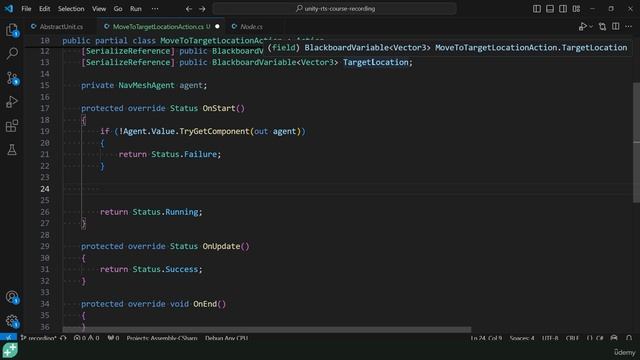The width and height of the screenshot is (640, 360).
Task: Switch to the Node.cs tab
Action: click(251, 27)
